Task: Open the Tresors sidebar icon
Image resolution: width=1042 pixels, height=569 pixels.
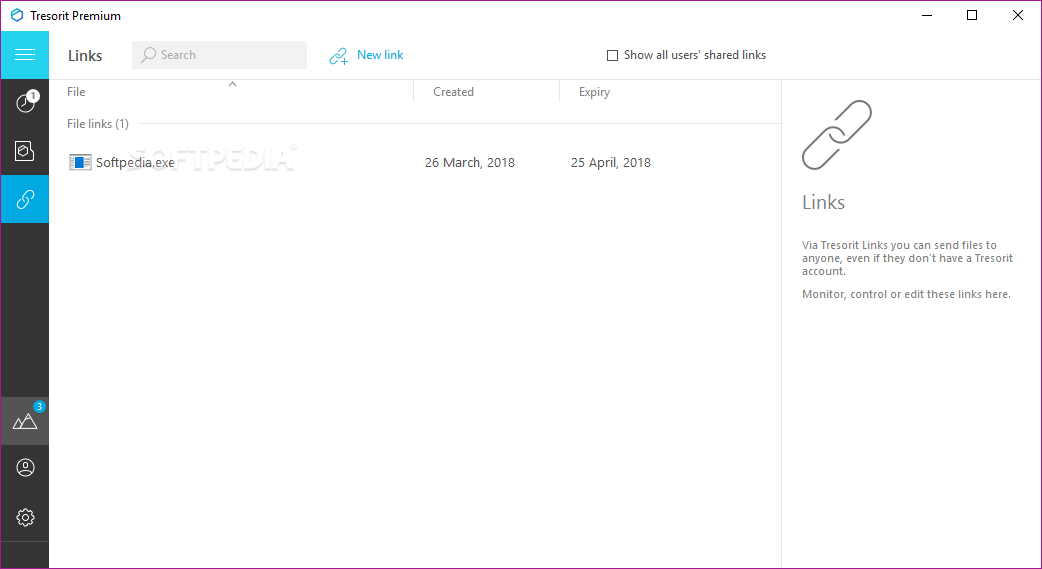Action: (25, 151)
